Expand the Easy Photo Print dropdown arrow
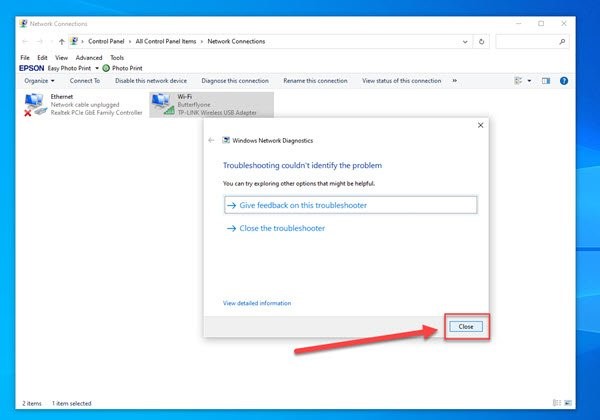600x420 pixels. click(x=97, y=68)
